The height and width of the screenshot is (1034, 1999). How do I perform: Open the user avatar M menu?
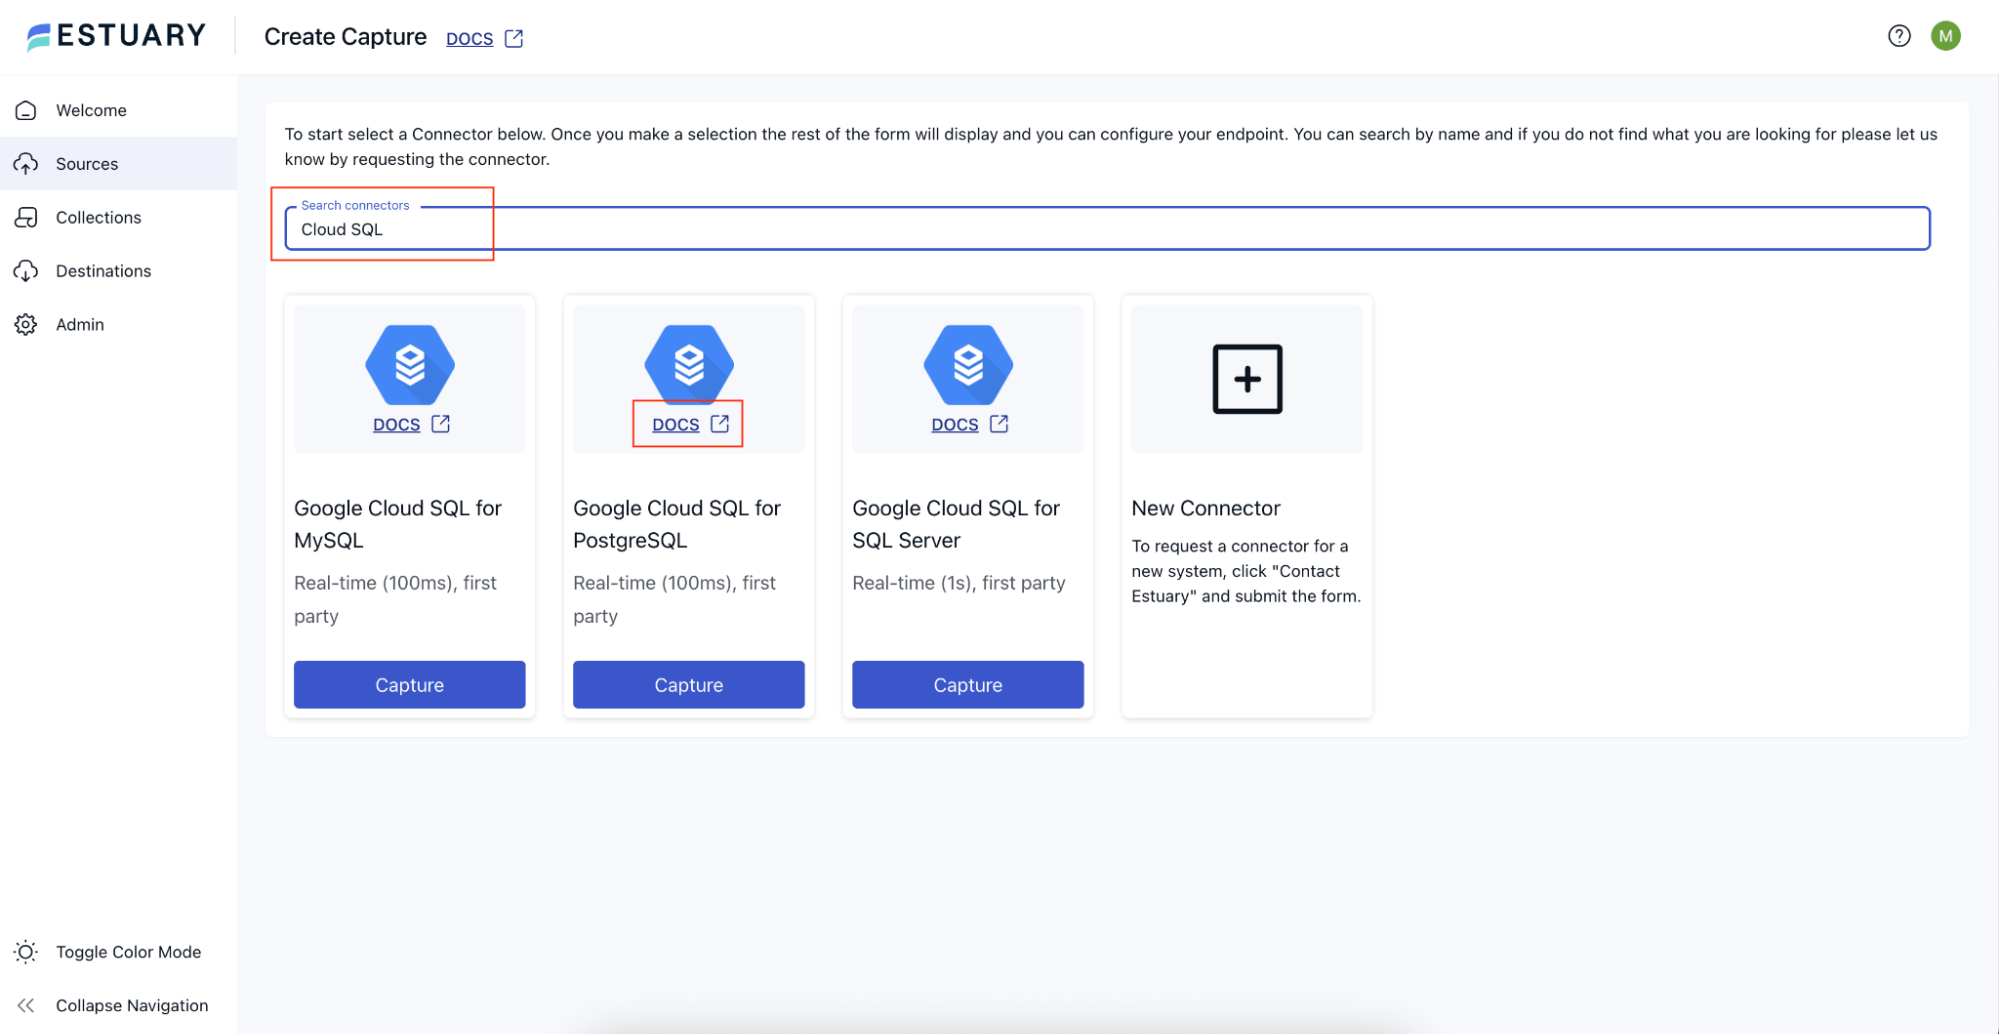click(x=1945, y=36)
